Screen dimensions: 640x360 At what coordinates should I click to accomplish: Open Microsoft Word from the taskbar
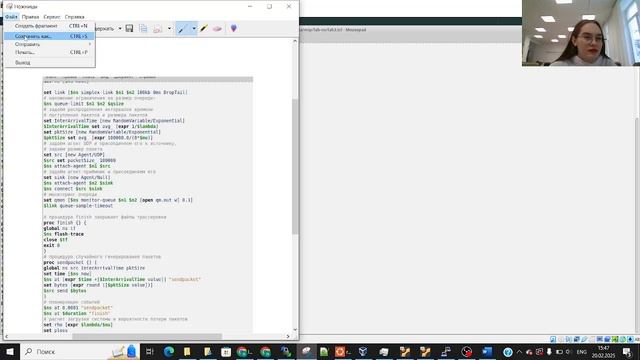pos(487,351)
